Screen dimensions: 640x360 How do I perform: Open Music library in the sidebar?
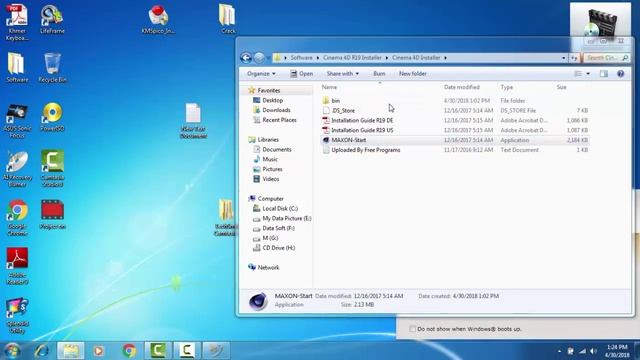point(270,159)
